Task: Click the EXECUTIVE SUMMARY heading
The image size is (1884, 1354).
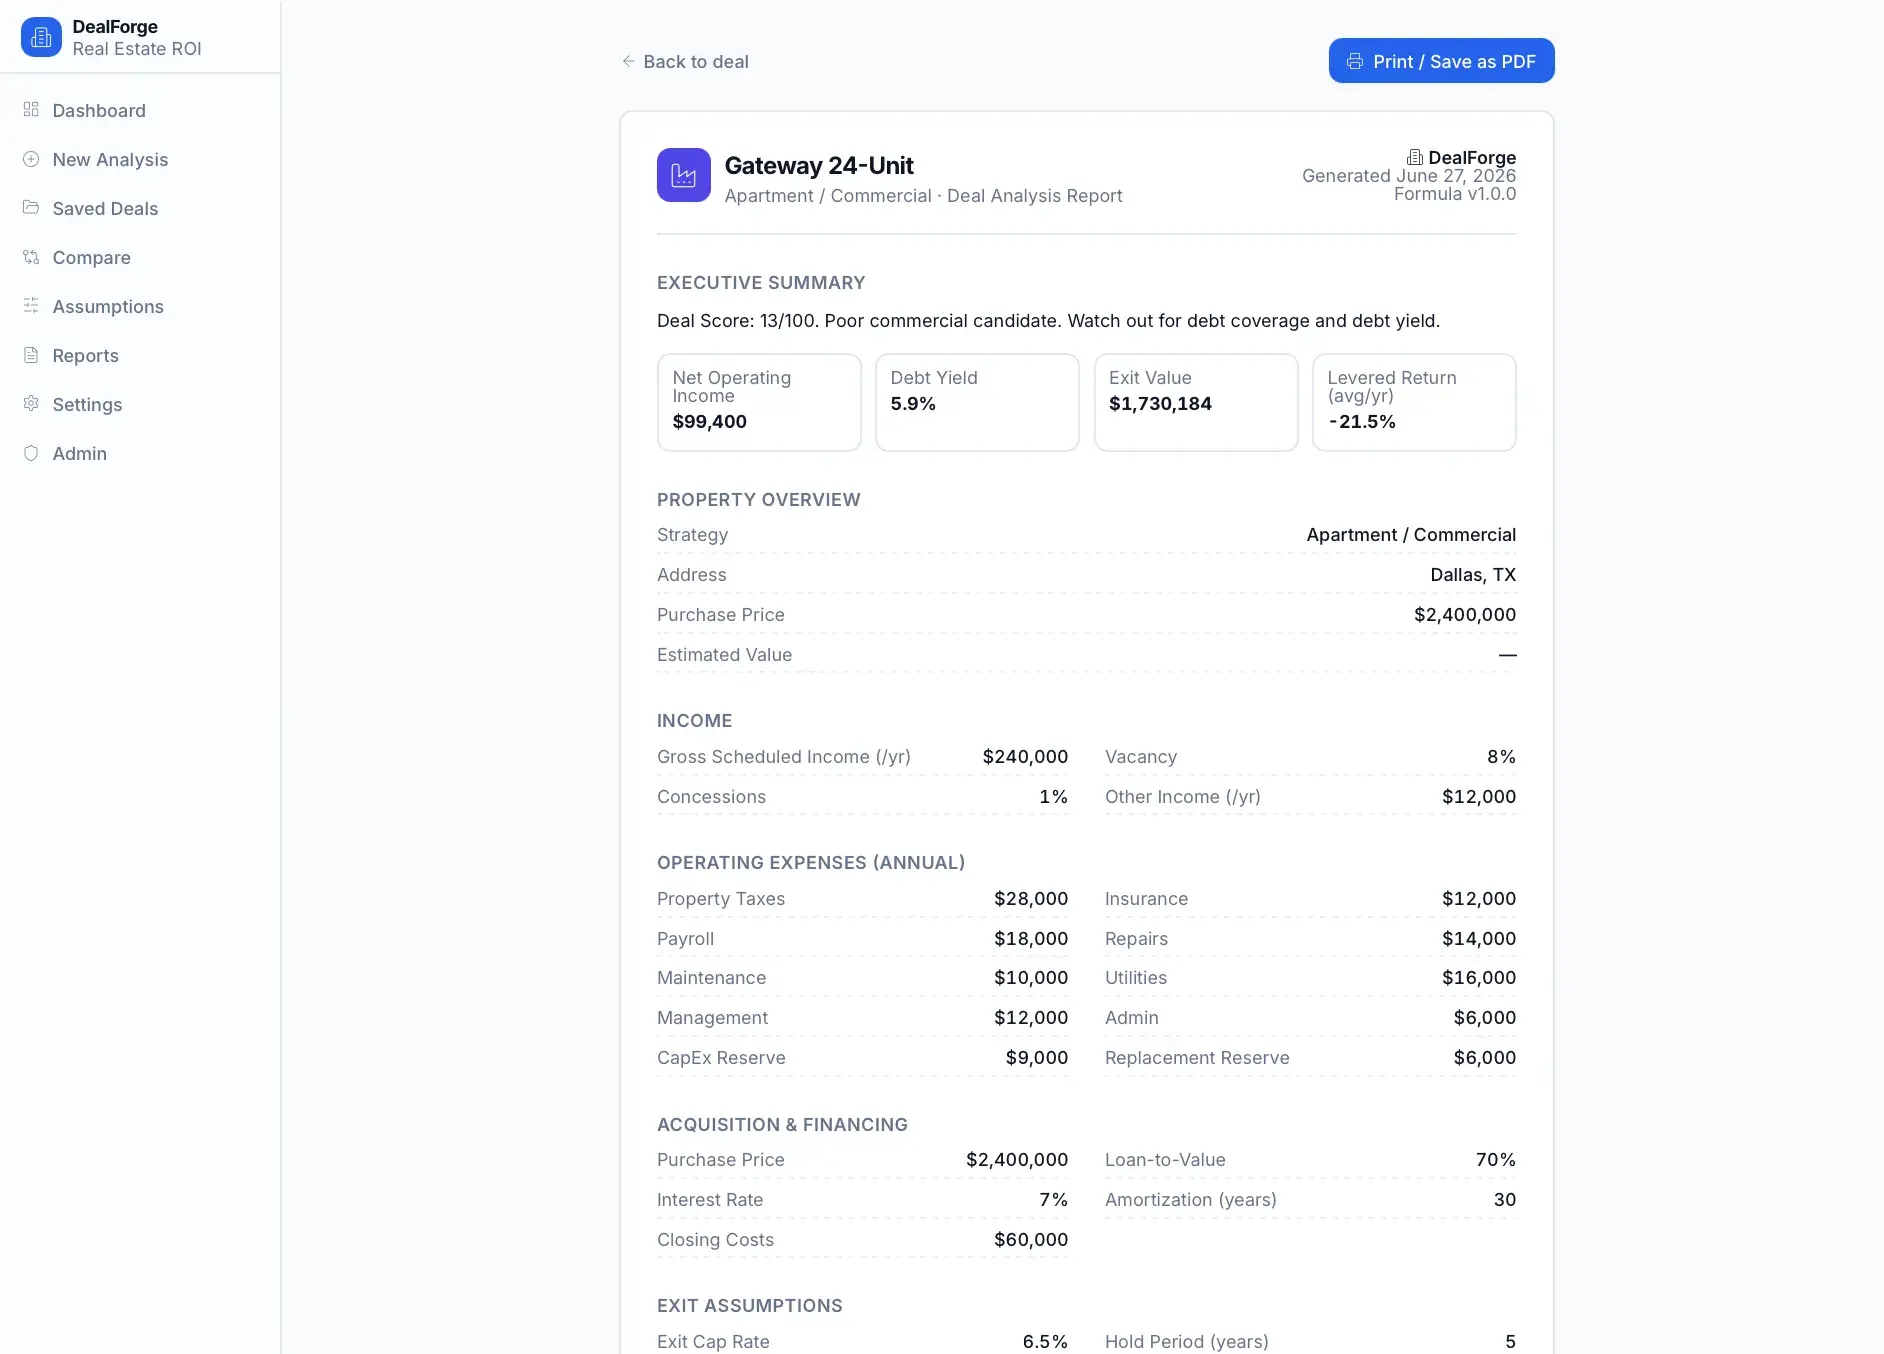Action: coord(761,283)
